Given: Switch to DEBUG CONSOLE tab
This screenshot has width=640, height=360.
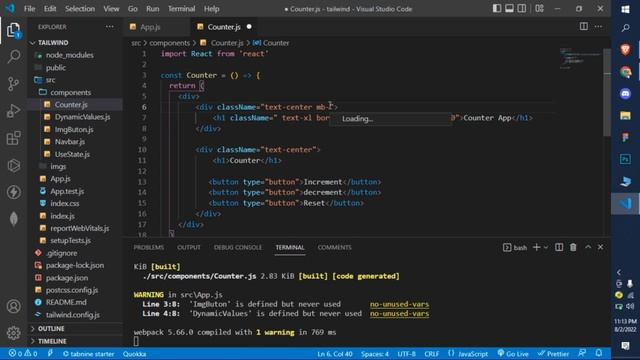Looking at the screenshot, I should pos(238,248).
